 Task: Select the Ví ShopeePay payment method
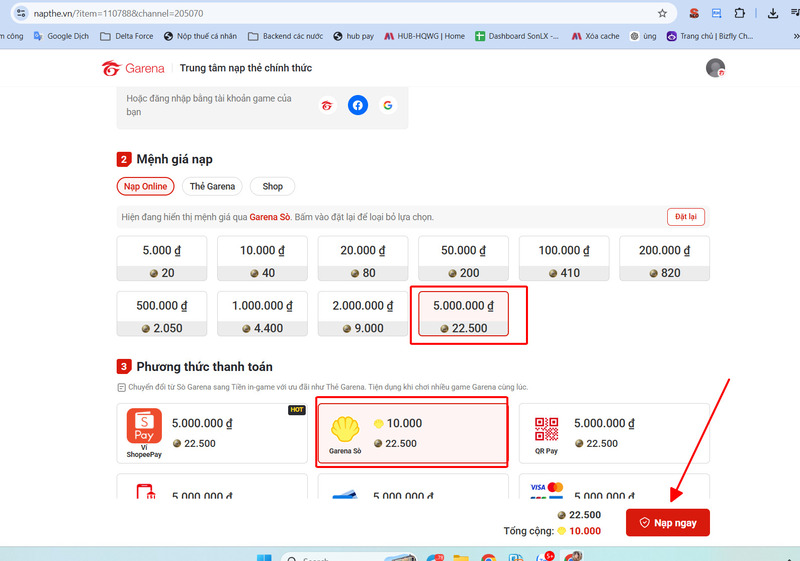212,434
